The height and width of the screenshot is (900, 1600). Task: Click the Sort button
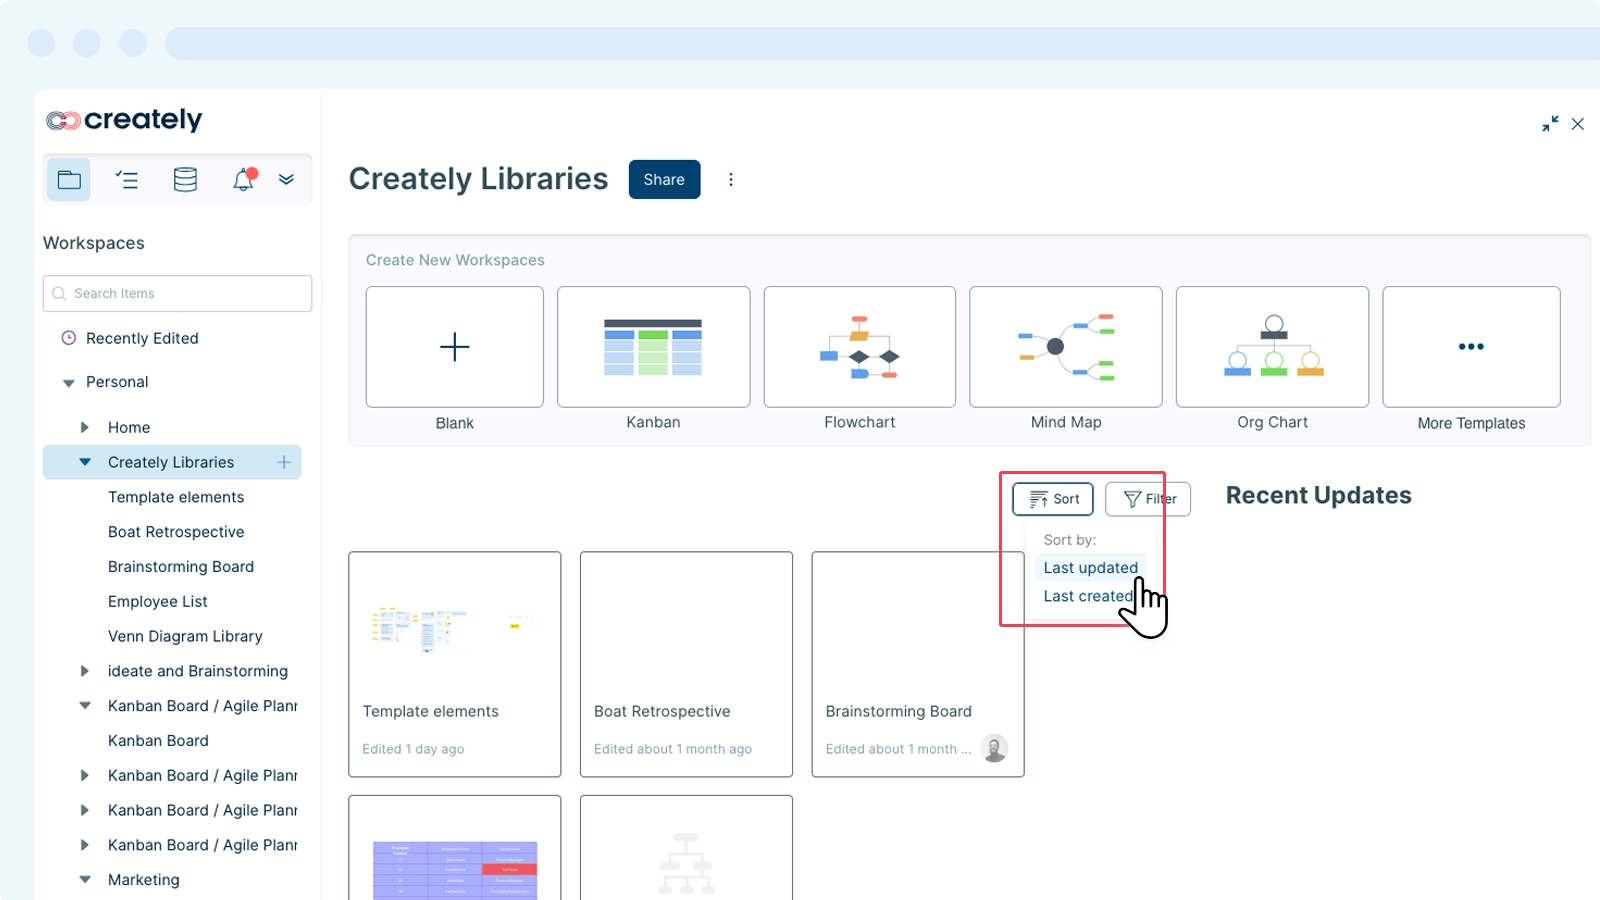[x=1053, y=499]
